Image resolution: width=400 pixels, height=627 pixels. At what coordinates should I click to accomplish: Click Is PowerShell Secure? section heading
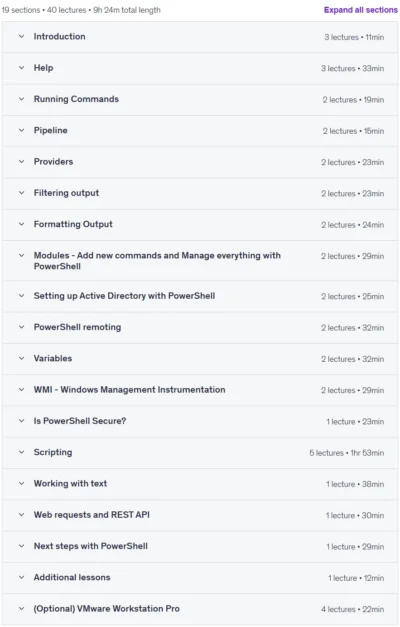pyautogui.click(x=80, y=421)
